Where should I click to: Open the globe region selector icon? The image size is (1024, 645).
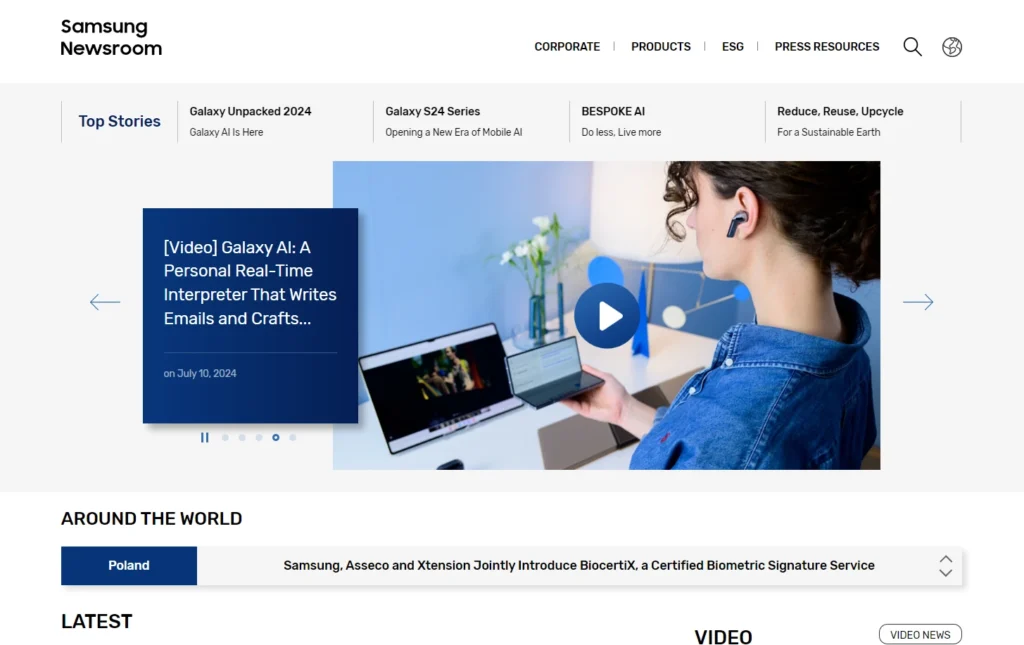point(952,47)
